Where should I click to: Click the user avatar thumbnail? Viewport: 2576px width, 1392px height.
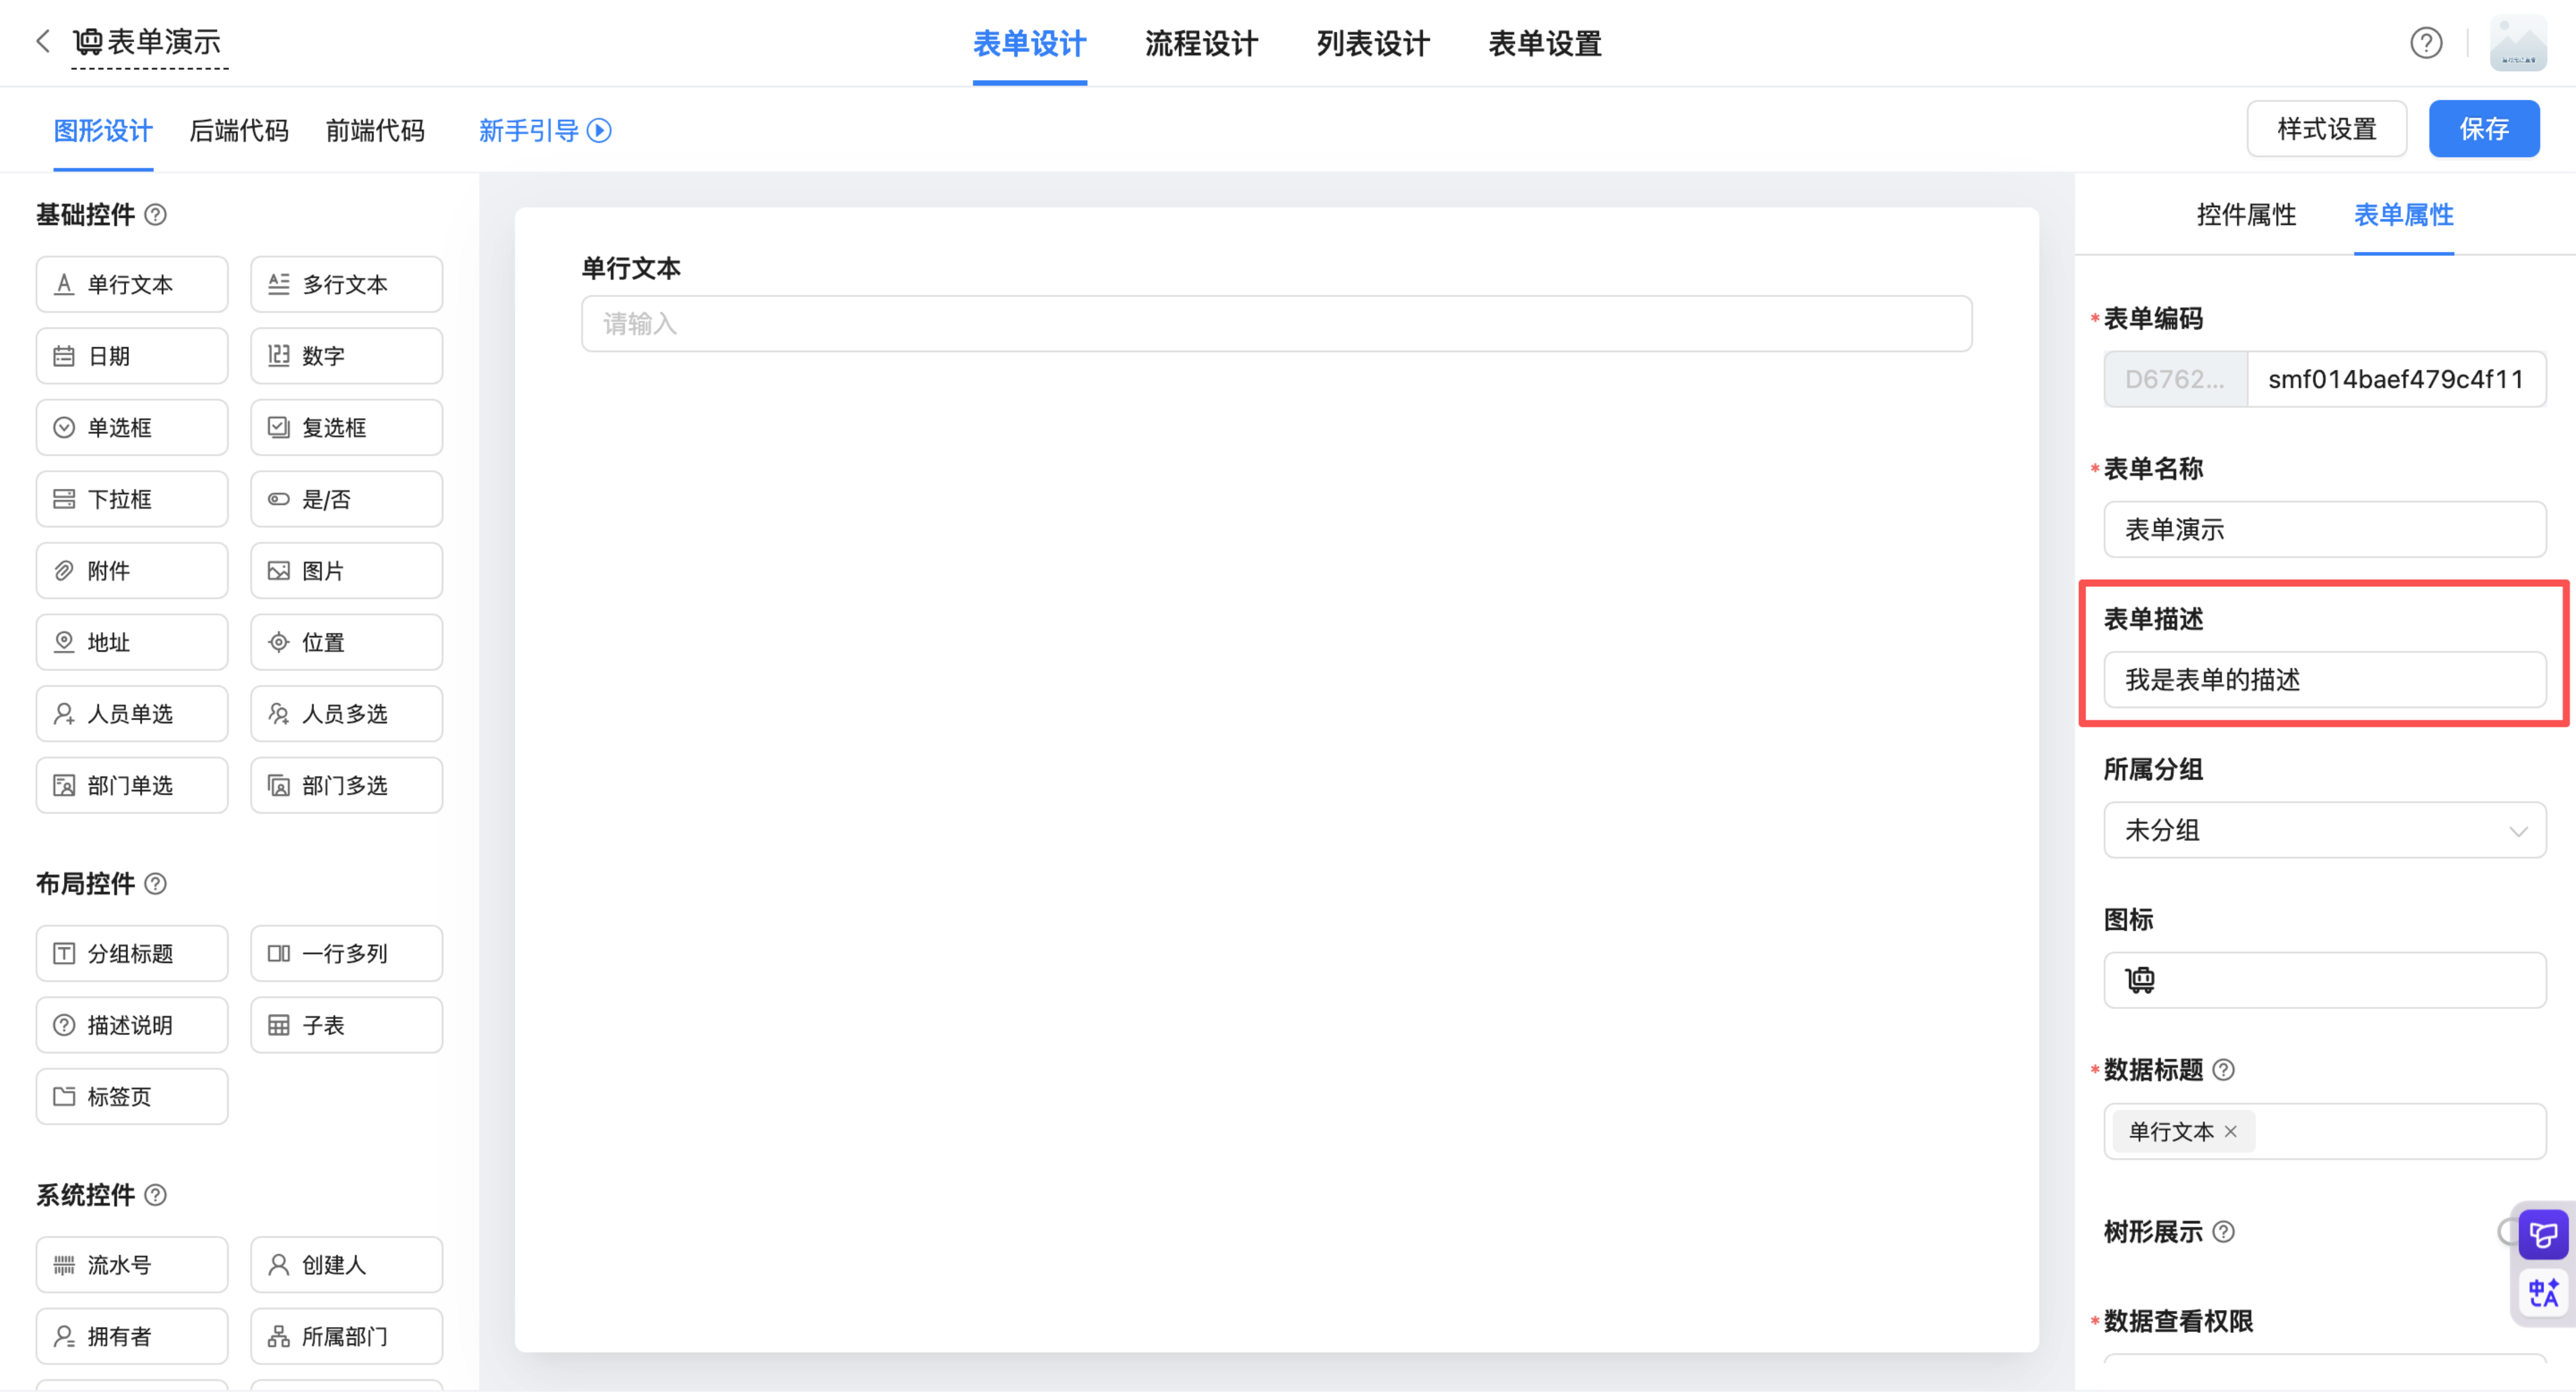click(x=2517, y=43)
